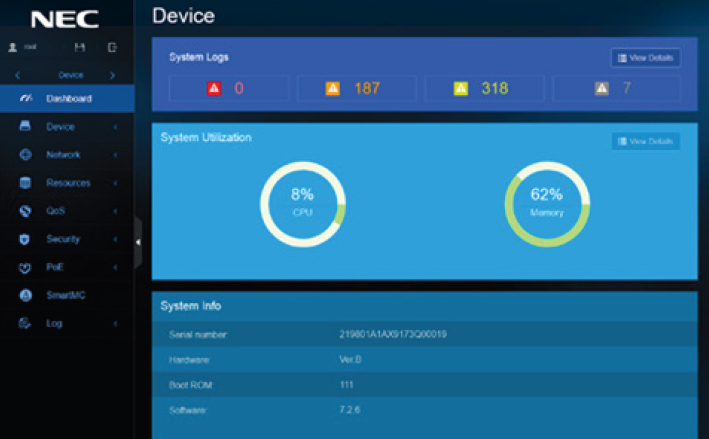The height and width of the screenshot is (439, 709).
Task: Expand the Security submenu arrow
Action: 115,239
